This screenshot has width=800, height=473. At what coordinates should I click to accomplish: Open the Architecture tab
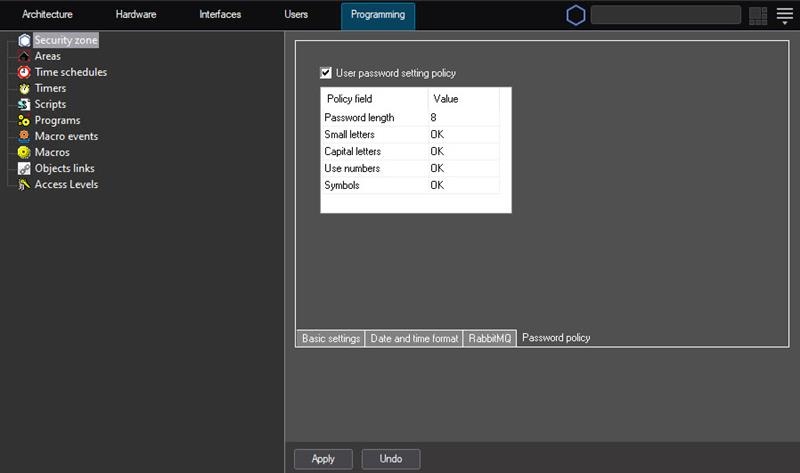pyautogui.click(x=47, y=14)
